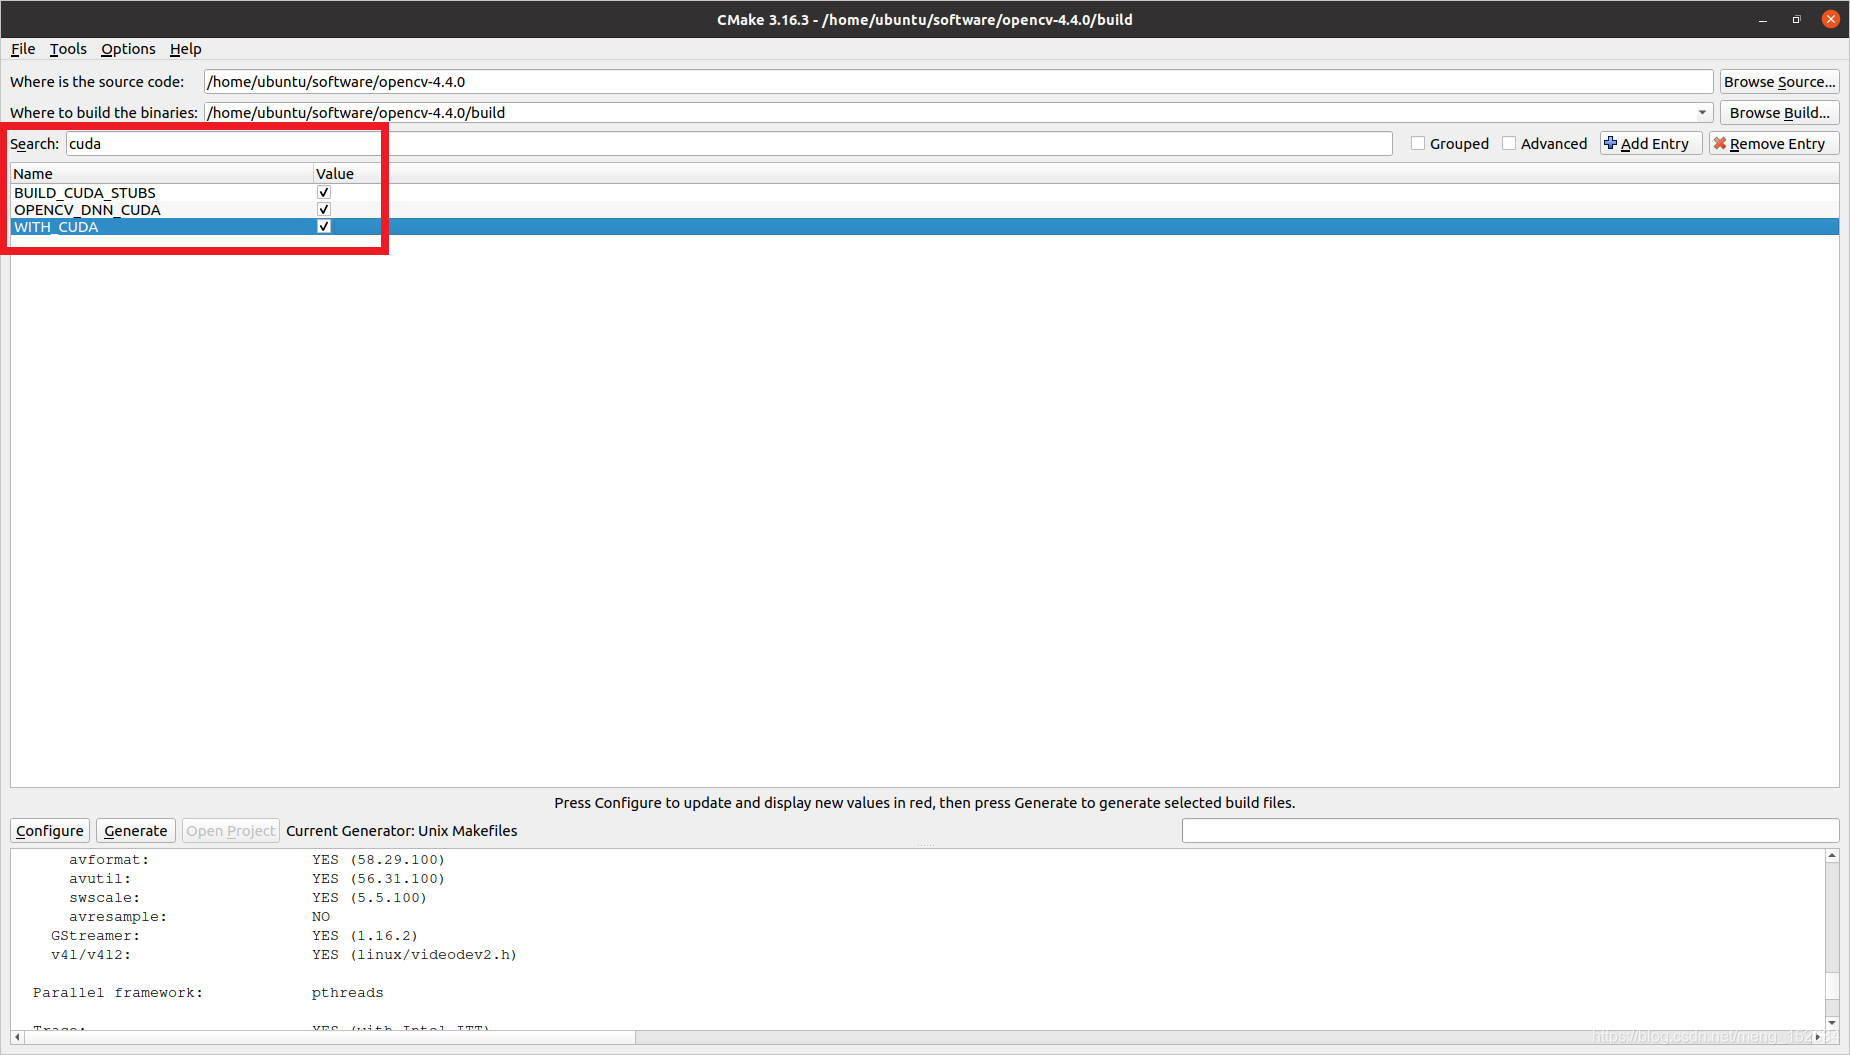Select the OPENCV_DNN_CUDA row
This screenshot has height=1055, width=1850.
(924, 209)
